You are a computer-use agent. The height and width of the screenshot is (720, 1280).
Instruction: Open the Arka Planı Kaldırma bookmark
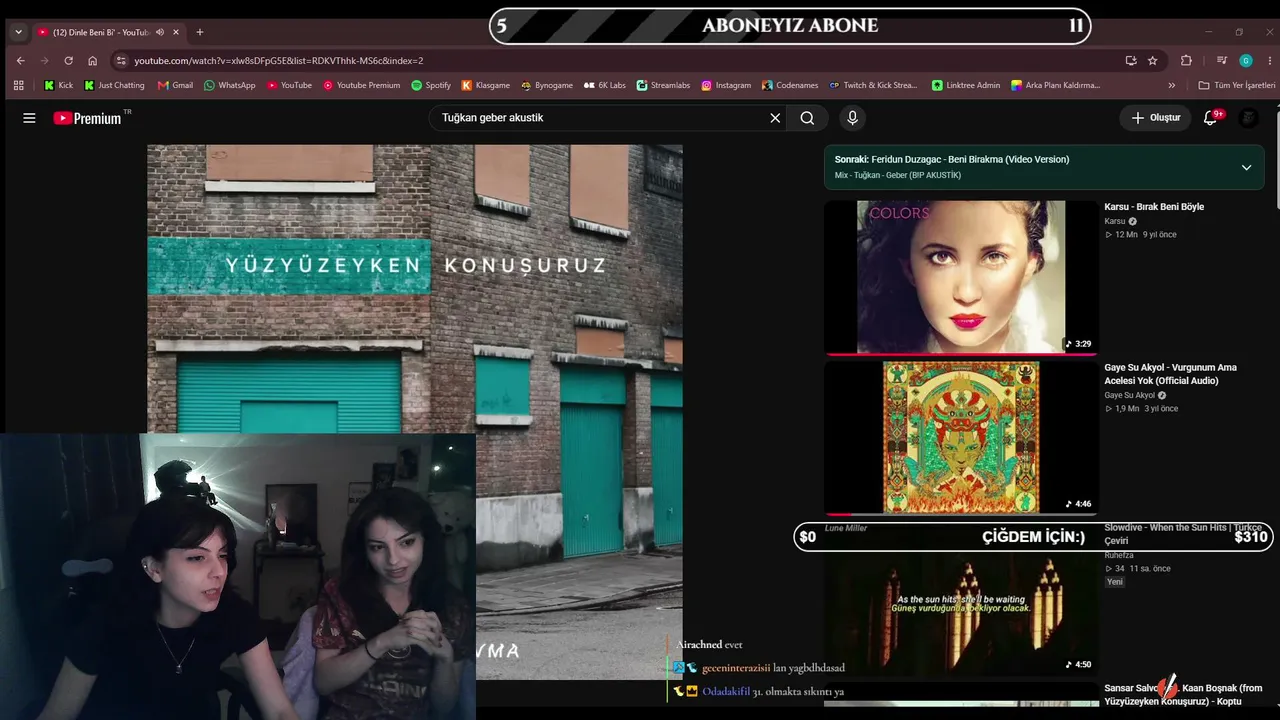[x=1055, y=85]
